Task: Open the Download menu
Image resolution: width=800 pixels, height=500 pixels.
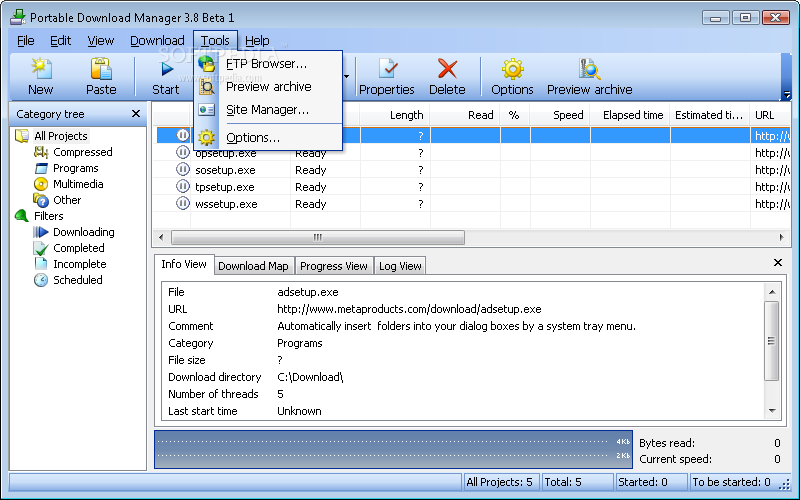Action: 157,40
